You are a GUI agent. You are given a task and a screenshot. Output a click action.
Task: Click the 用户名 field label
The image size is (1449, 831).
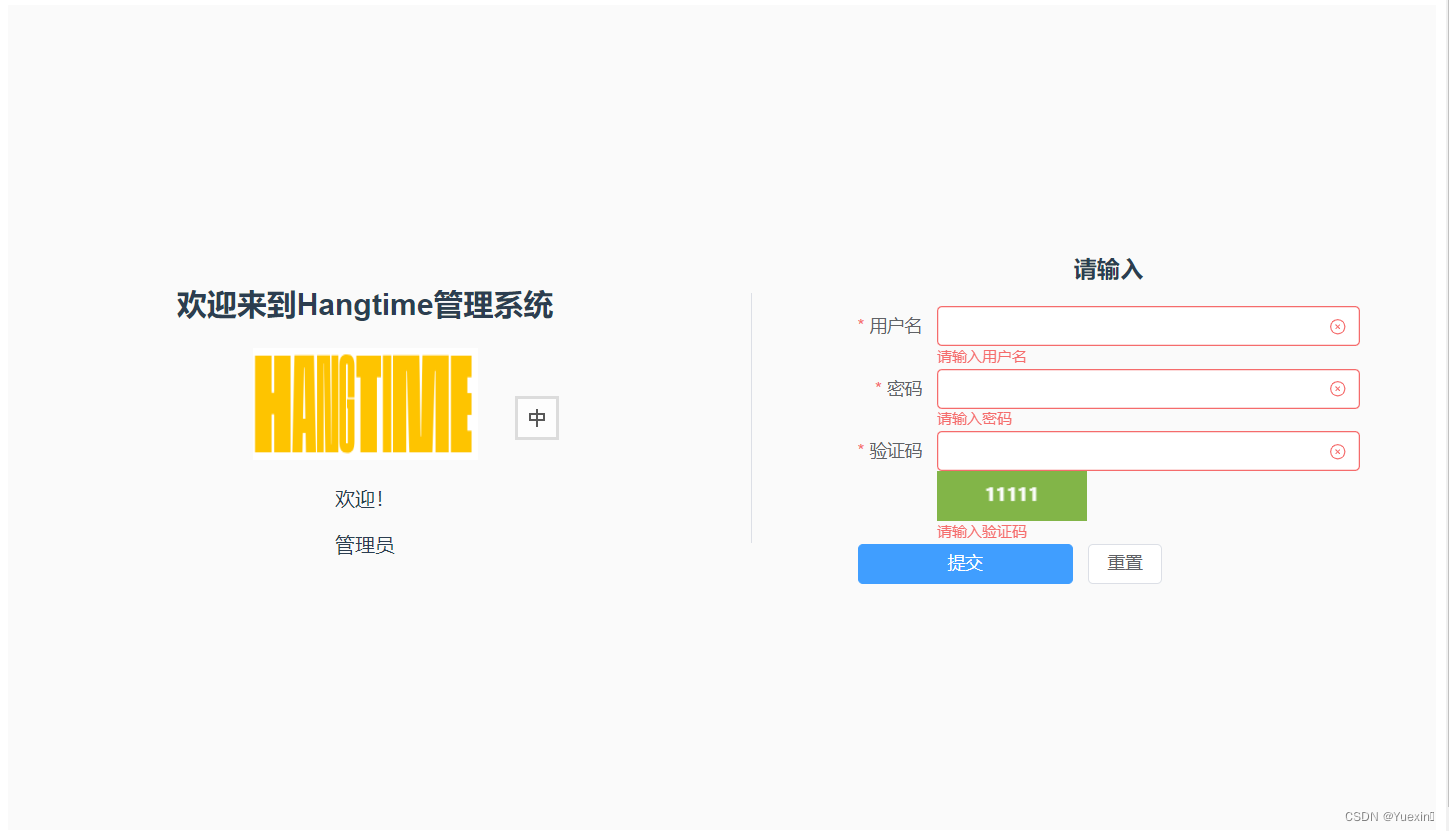[x=896, y=326]
